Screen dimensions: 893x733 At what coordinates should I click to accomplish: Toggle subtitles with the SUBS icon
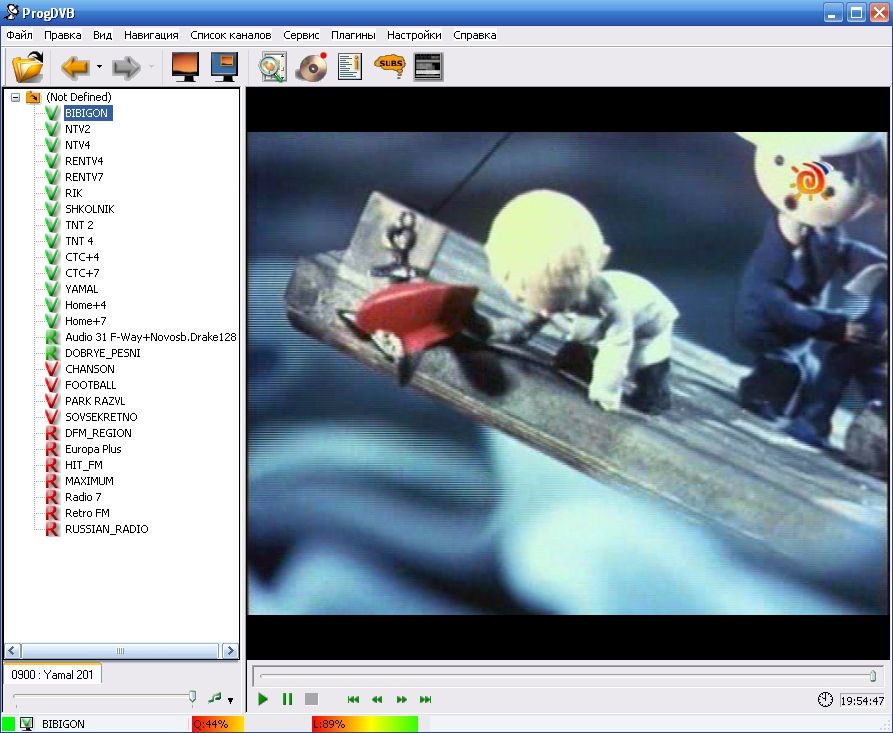[390, 65]
